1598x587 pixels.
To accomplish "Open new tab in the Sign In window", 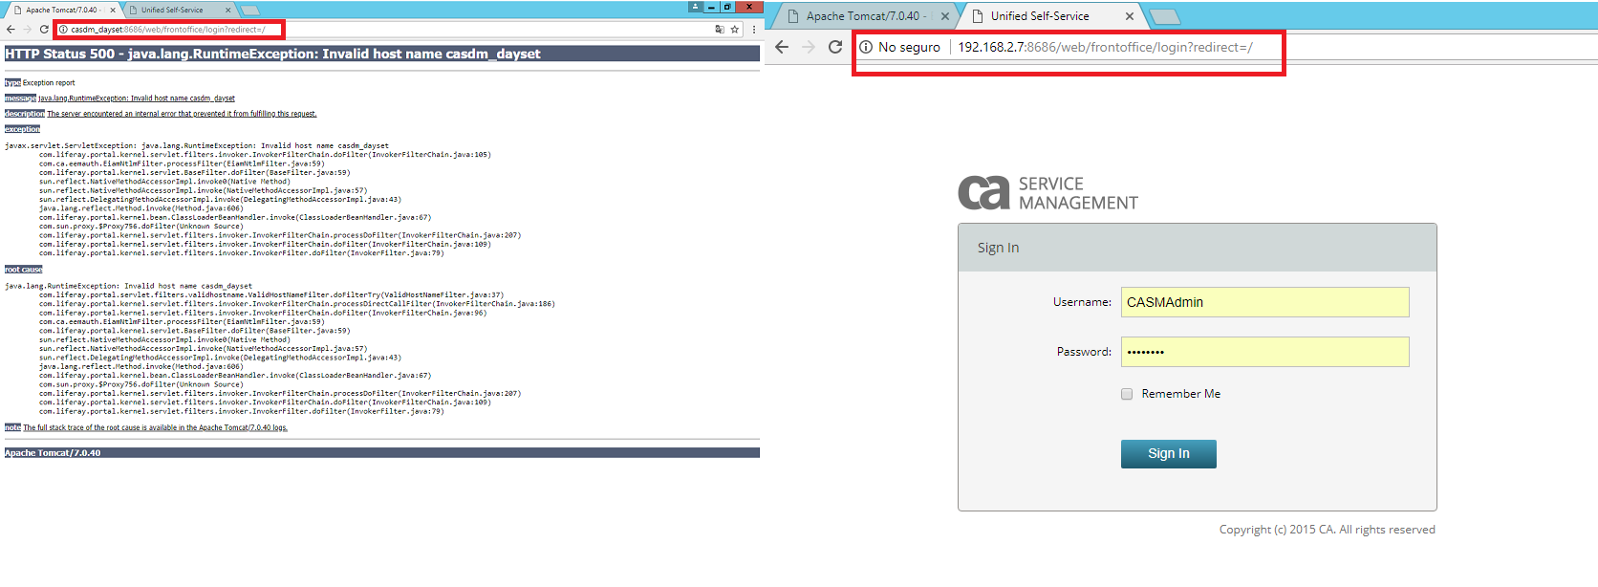I will click(1165, 16).
